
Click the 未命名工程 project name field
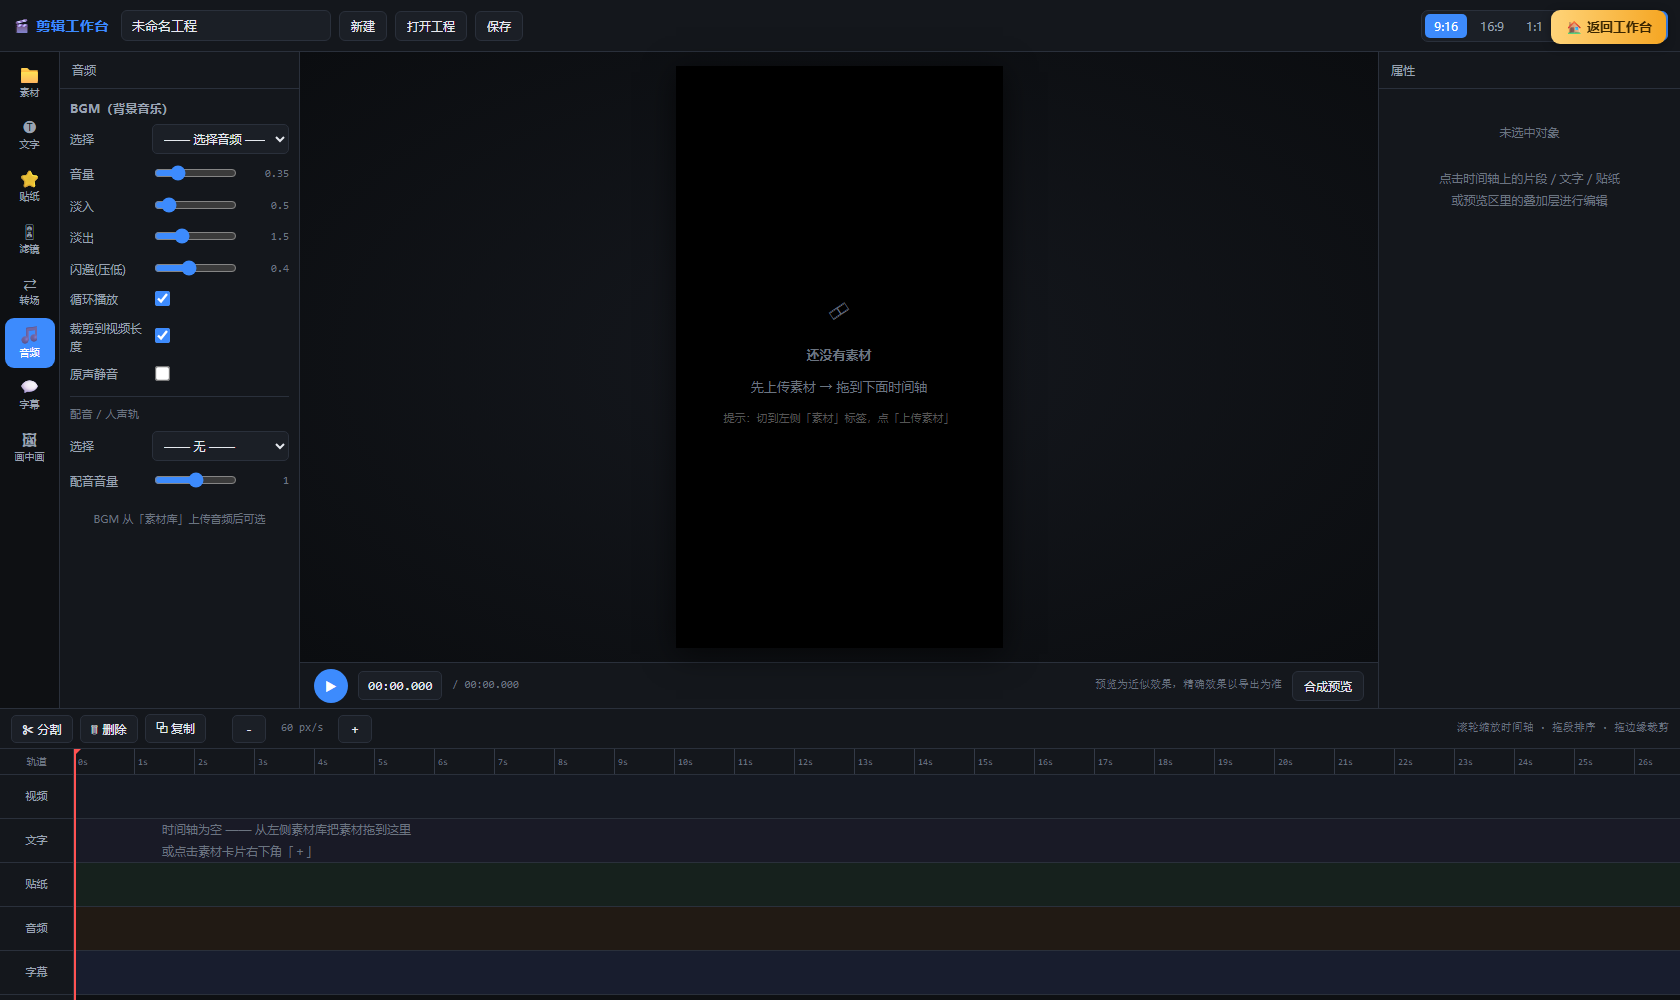(226, 26)
